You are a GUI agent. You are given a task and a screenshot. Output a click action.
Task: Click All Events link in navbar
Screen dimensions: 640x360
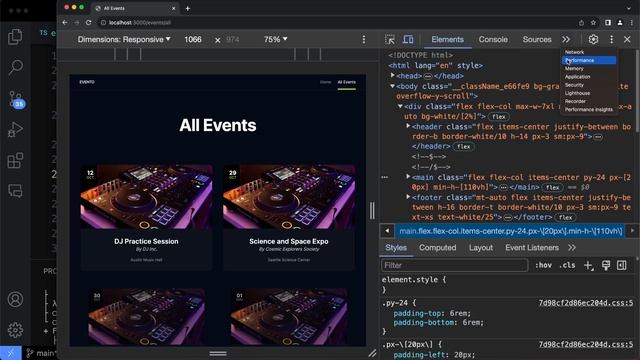click(347, 82)
